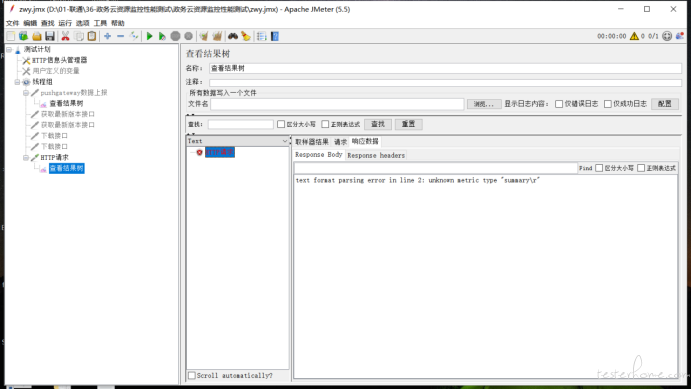Screen dimensions: 692x389
Task: Enable the 仅成功日志 checkbox
Action: [607, 104]
